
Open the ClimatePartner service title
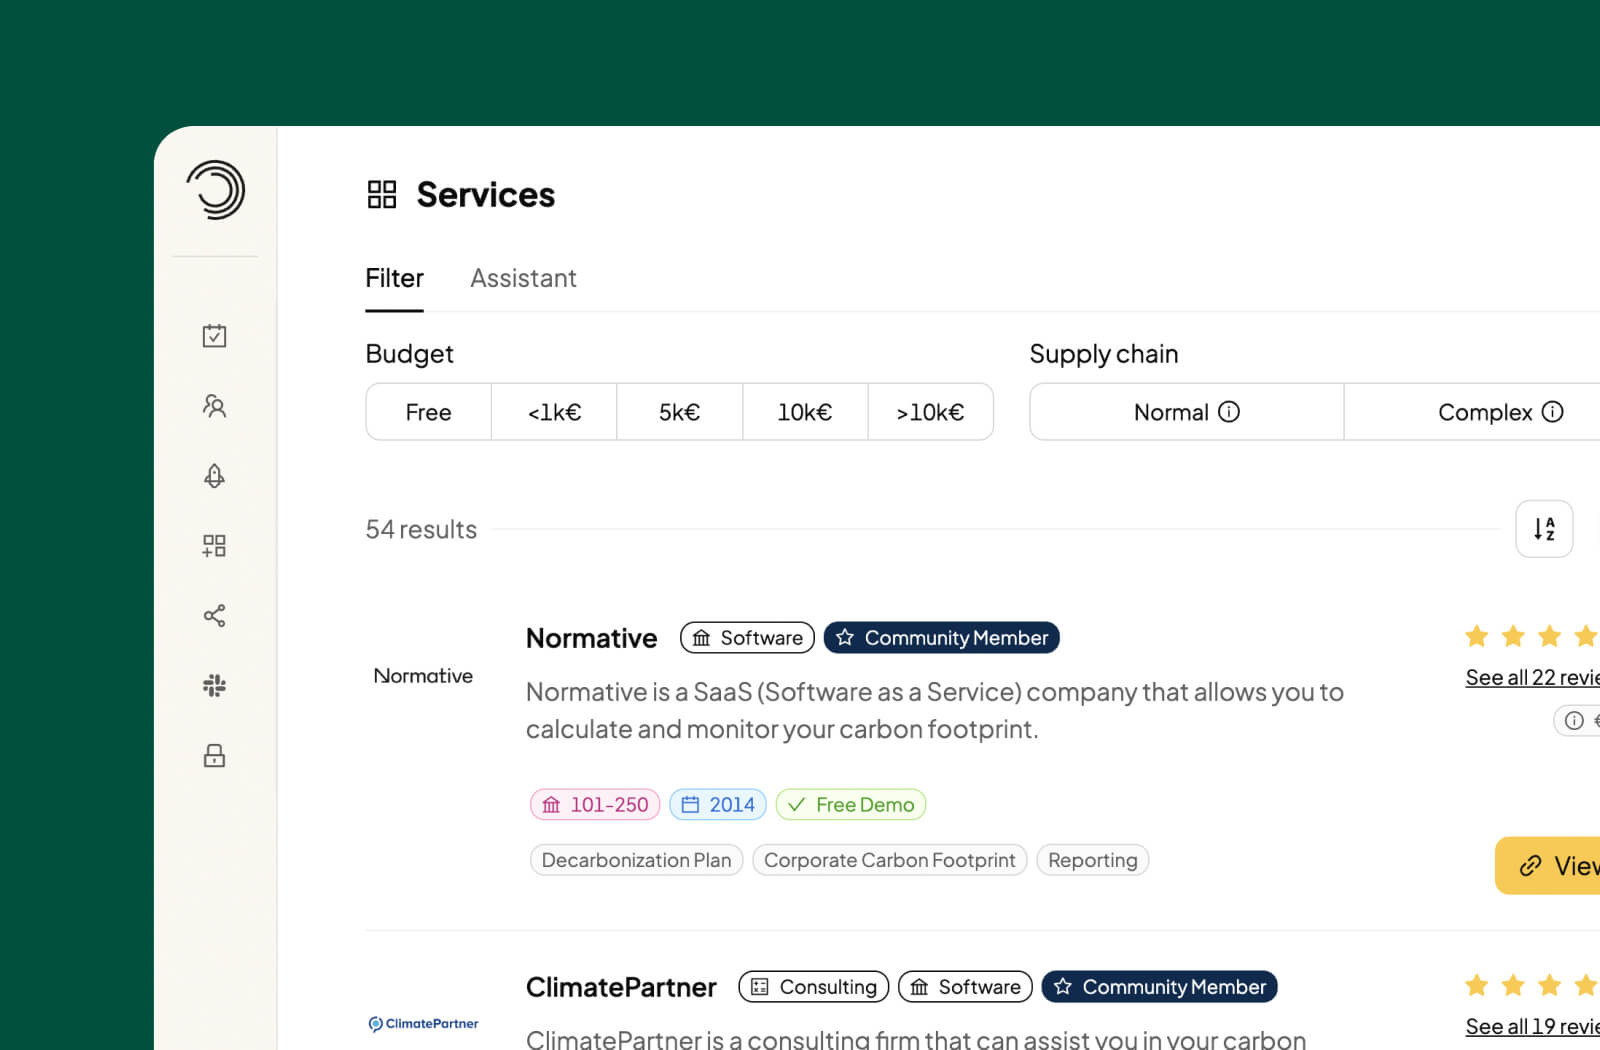tap(621, 987)
